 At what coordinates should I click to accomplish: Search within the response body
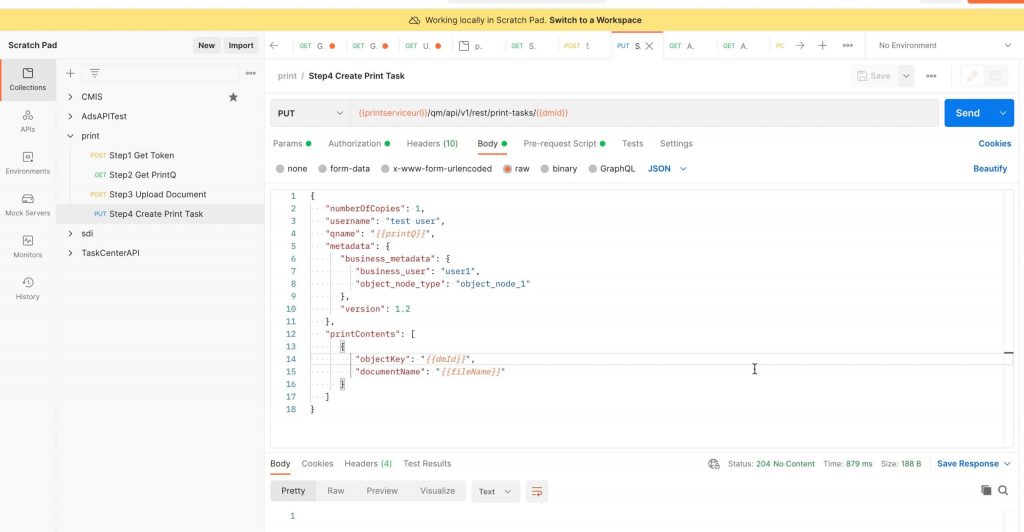tap(1003, 490)
